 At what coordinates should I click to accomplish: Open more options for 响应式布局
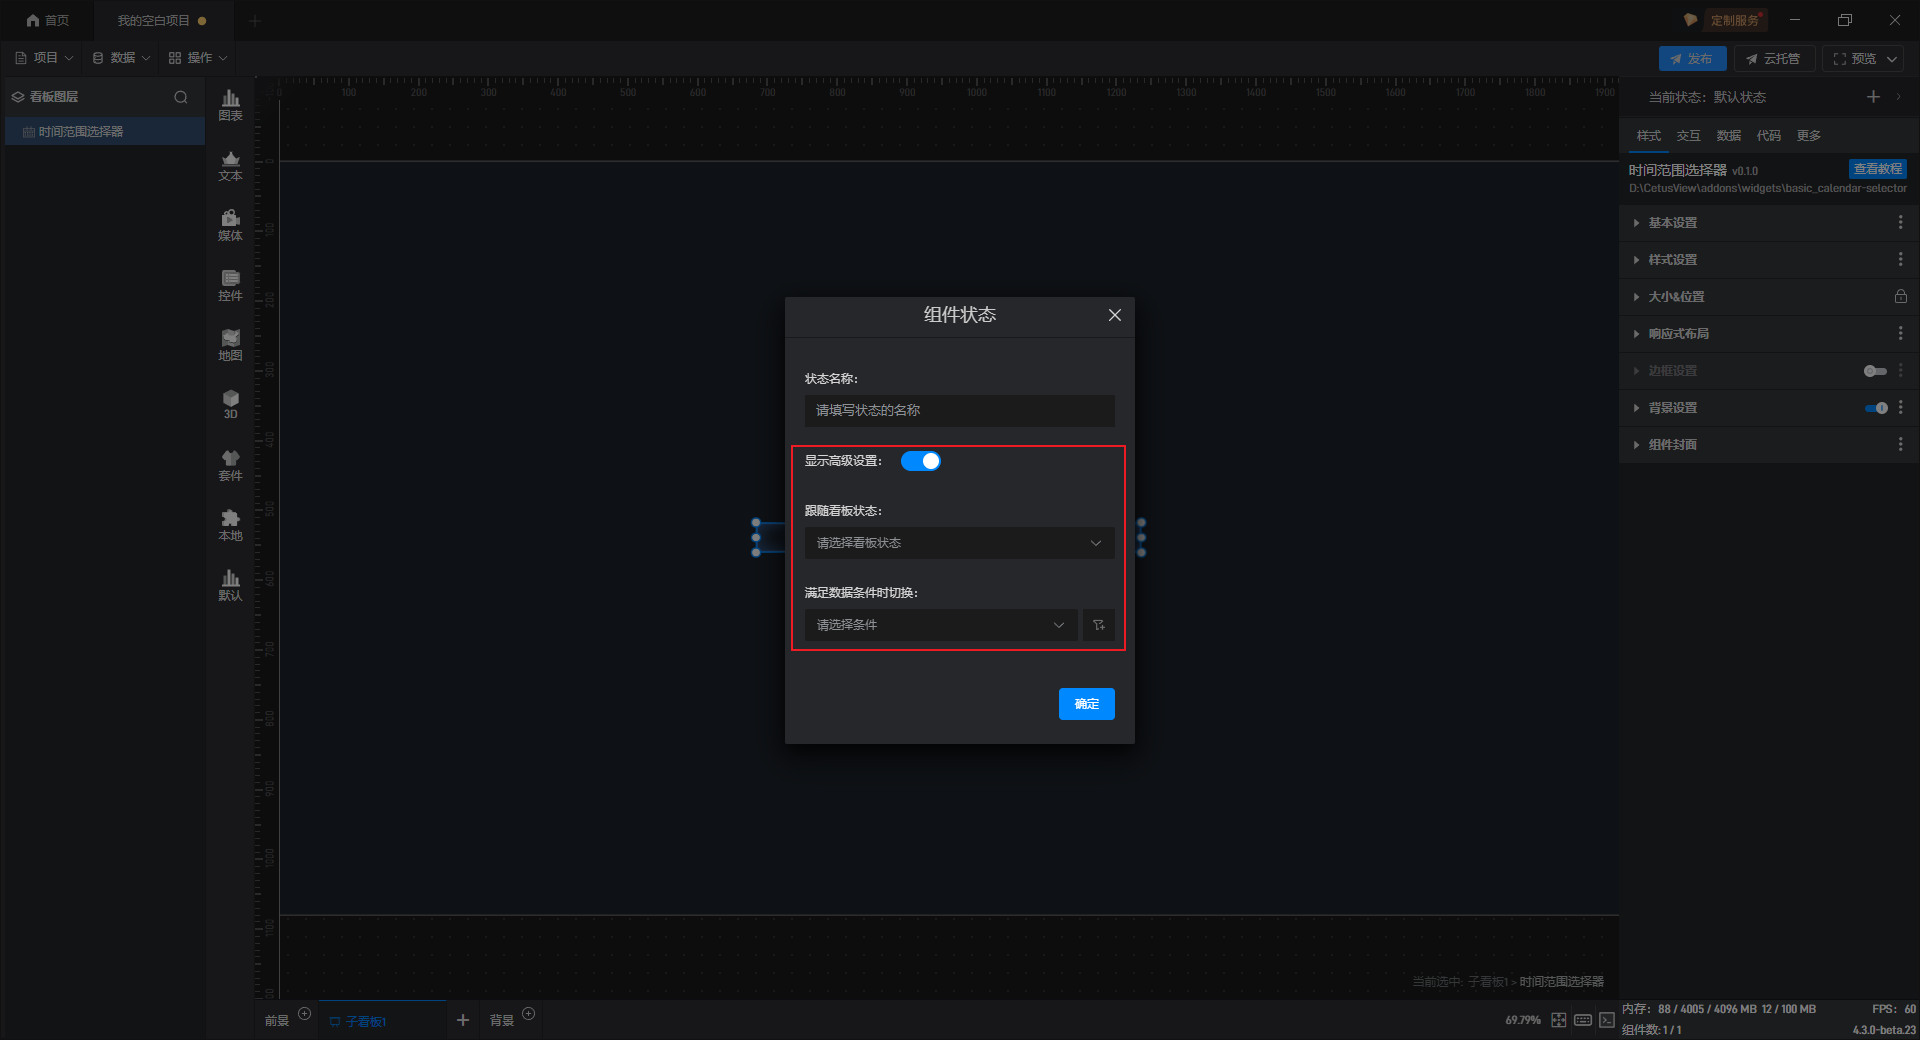(1900, 333)
